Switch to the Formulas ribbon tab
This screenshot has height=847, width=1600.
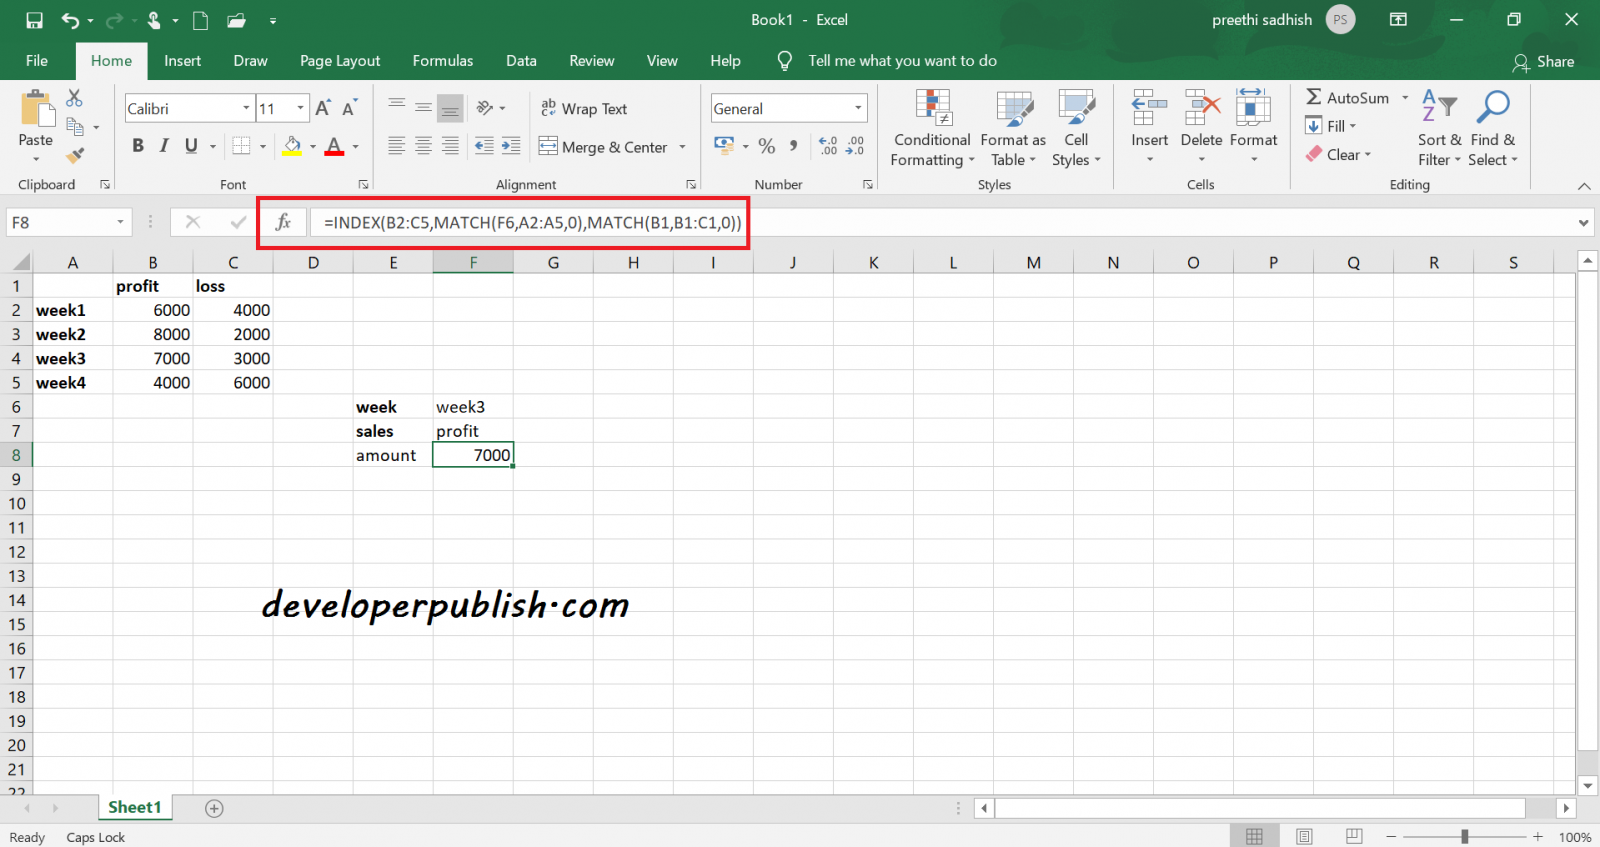tap(442, 61)
